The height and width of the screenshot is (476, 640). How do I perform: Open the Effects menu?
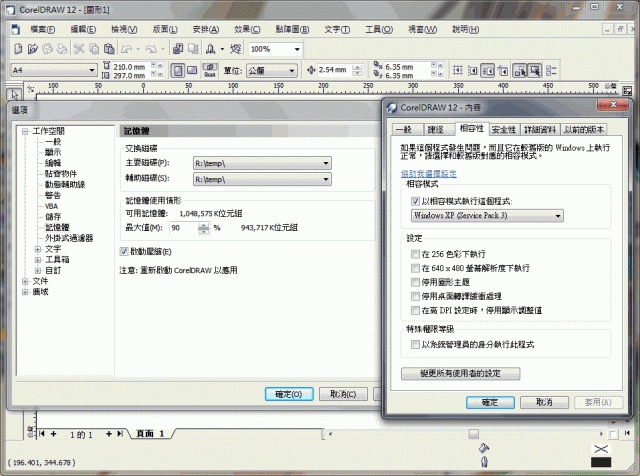247,29
